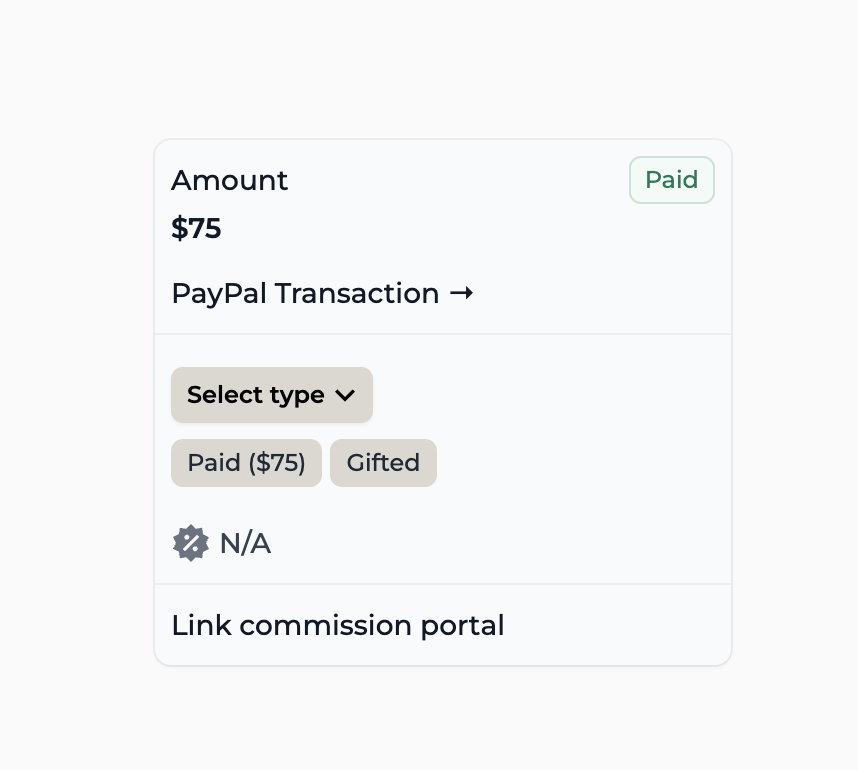
Task: Click Link commission portal
Action: pos(338,626)
